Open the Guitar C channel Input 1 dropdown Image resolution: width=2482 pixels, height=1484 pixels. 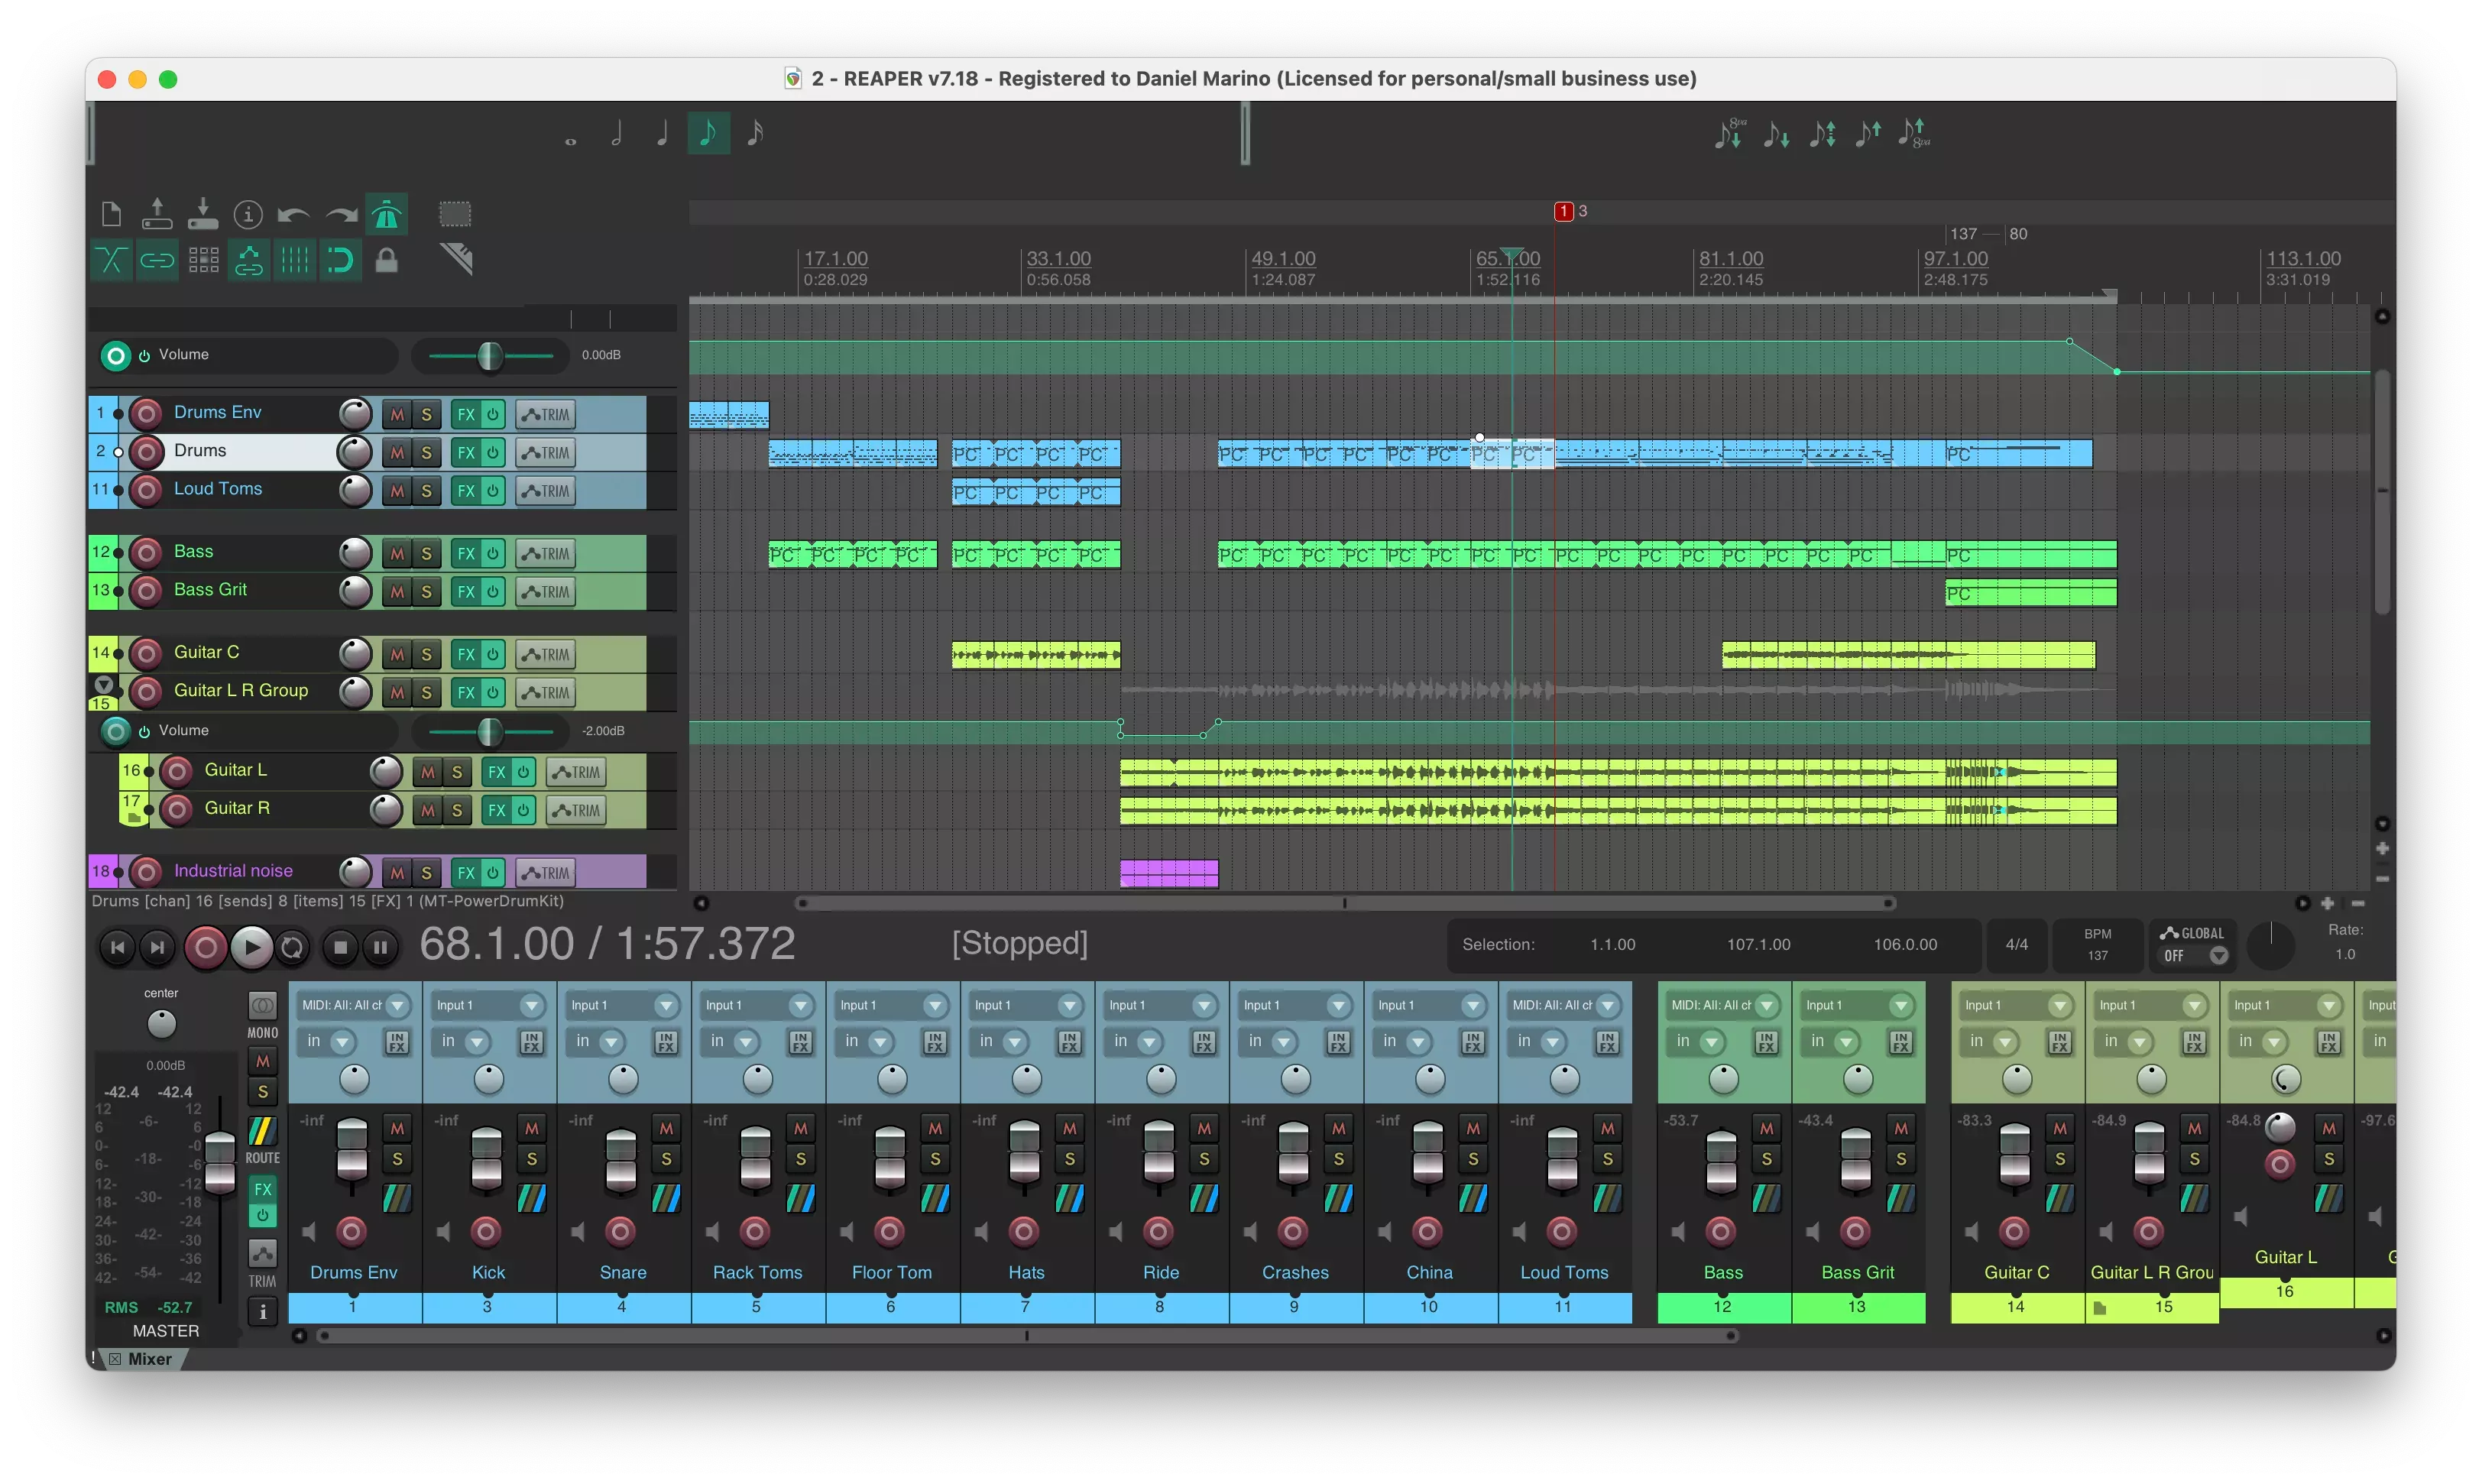pos(2017,1005)
